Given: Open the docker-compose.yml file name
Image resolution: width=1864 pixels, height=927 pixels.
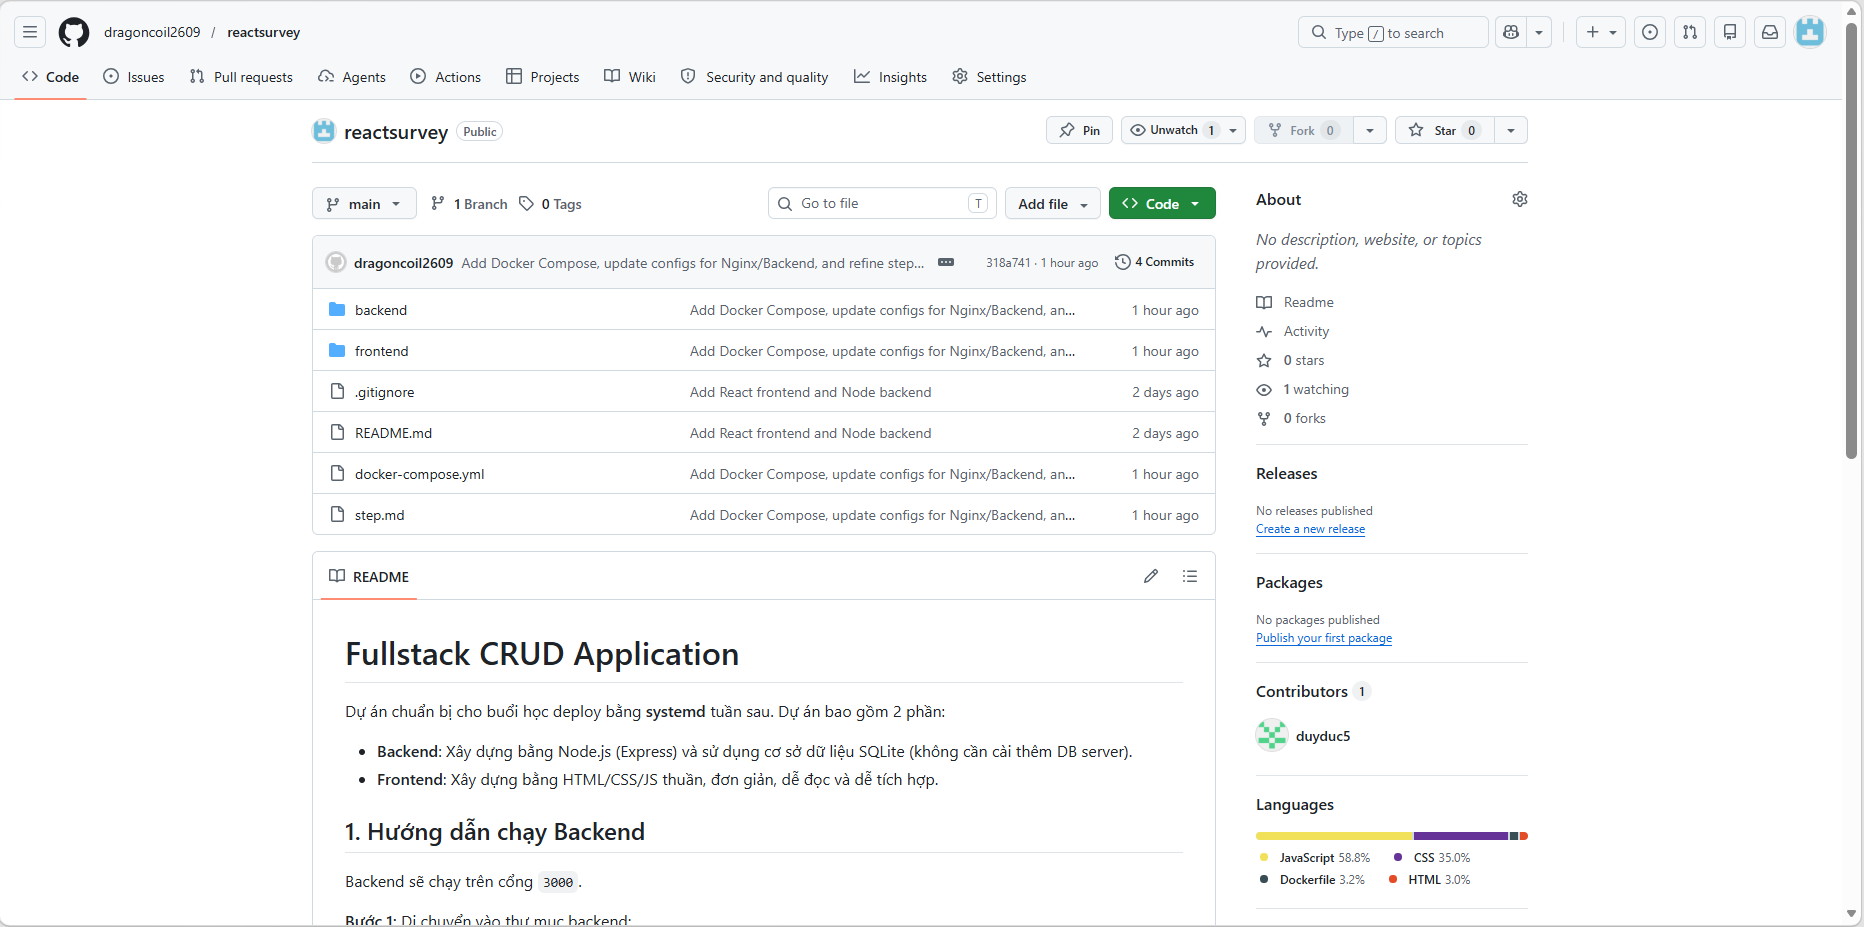Looking at the screenshot, I should click(x=419, y=474).
